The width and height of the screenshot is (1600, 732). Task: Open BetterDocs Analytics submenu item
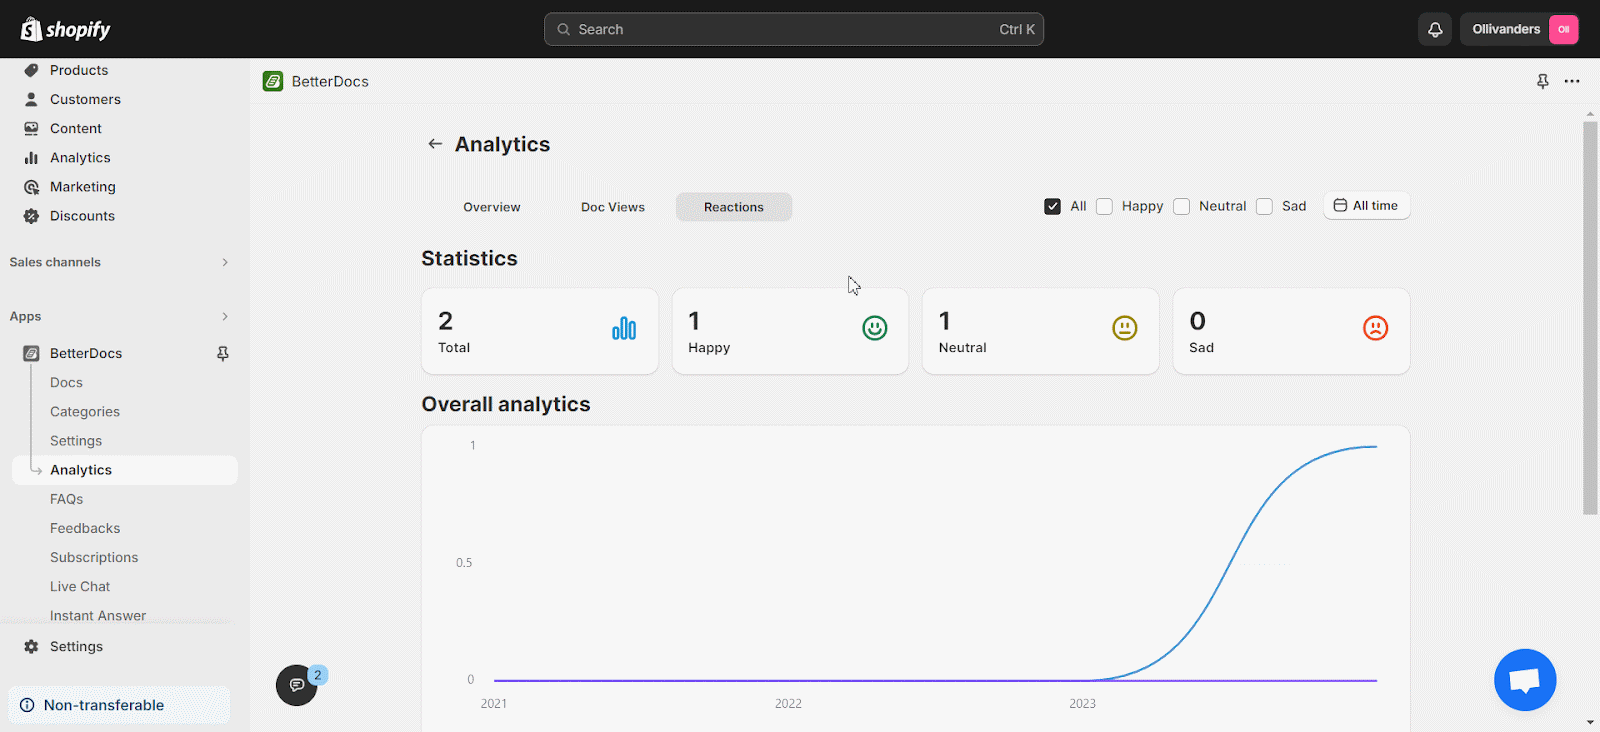point(125,470)
